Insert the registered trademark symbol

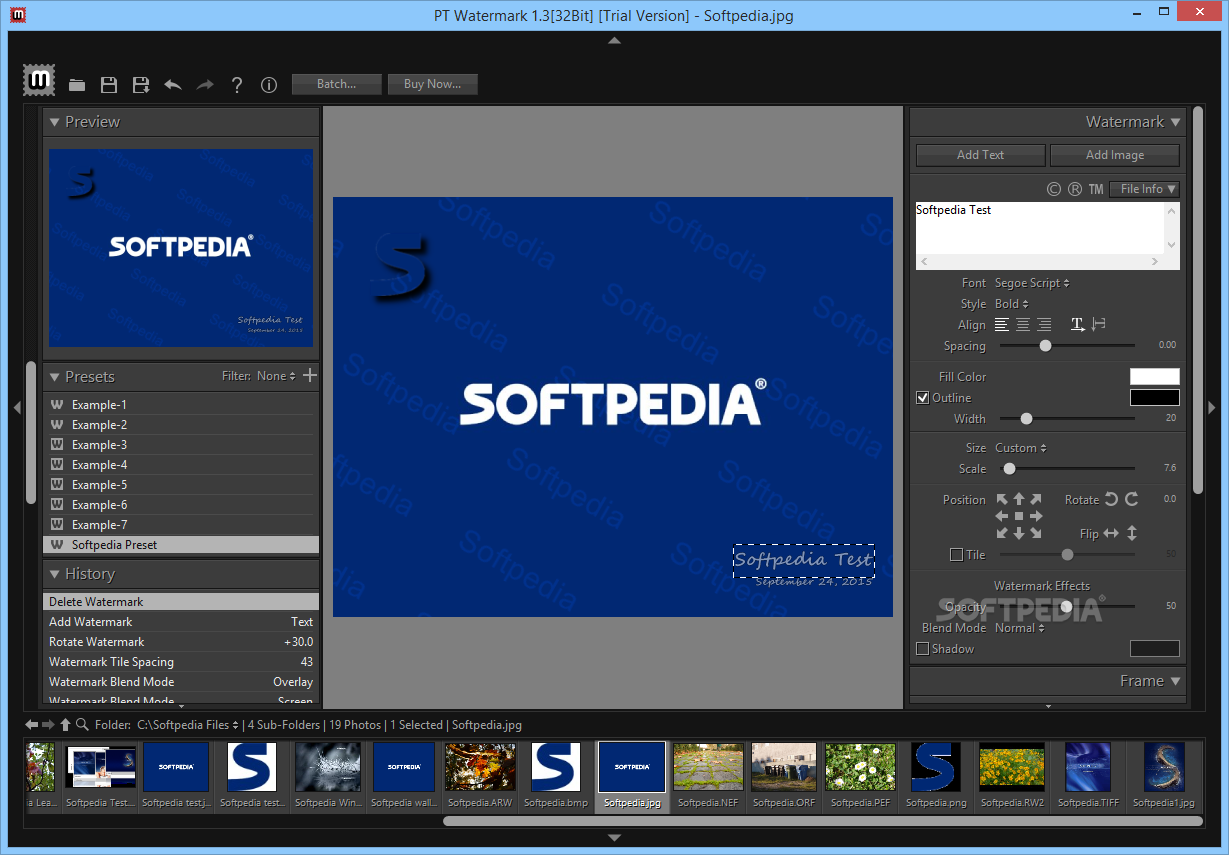[1075, 189]
